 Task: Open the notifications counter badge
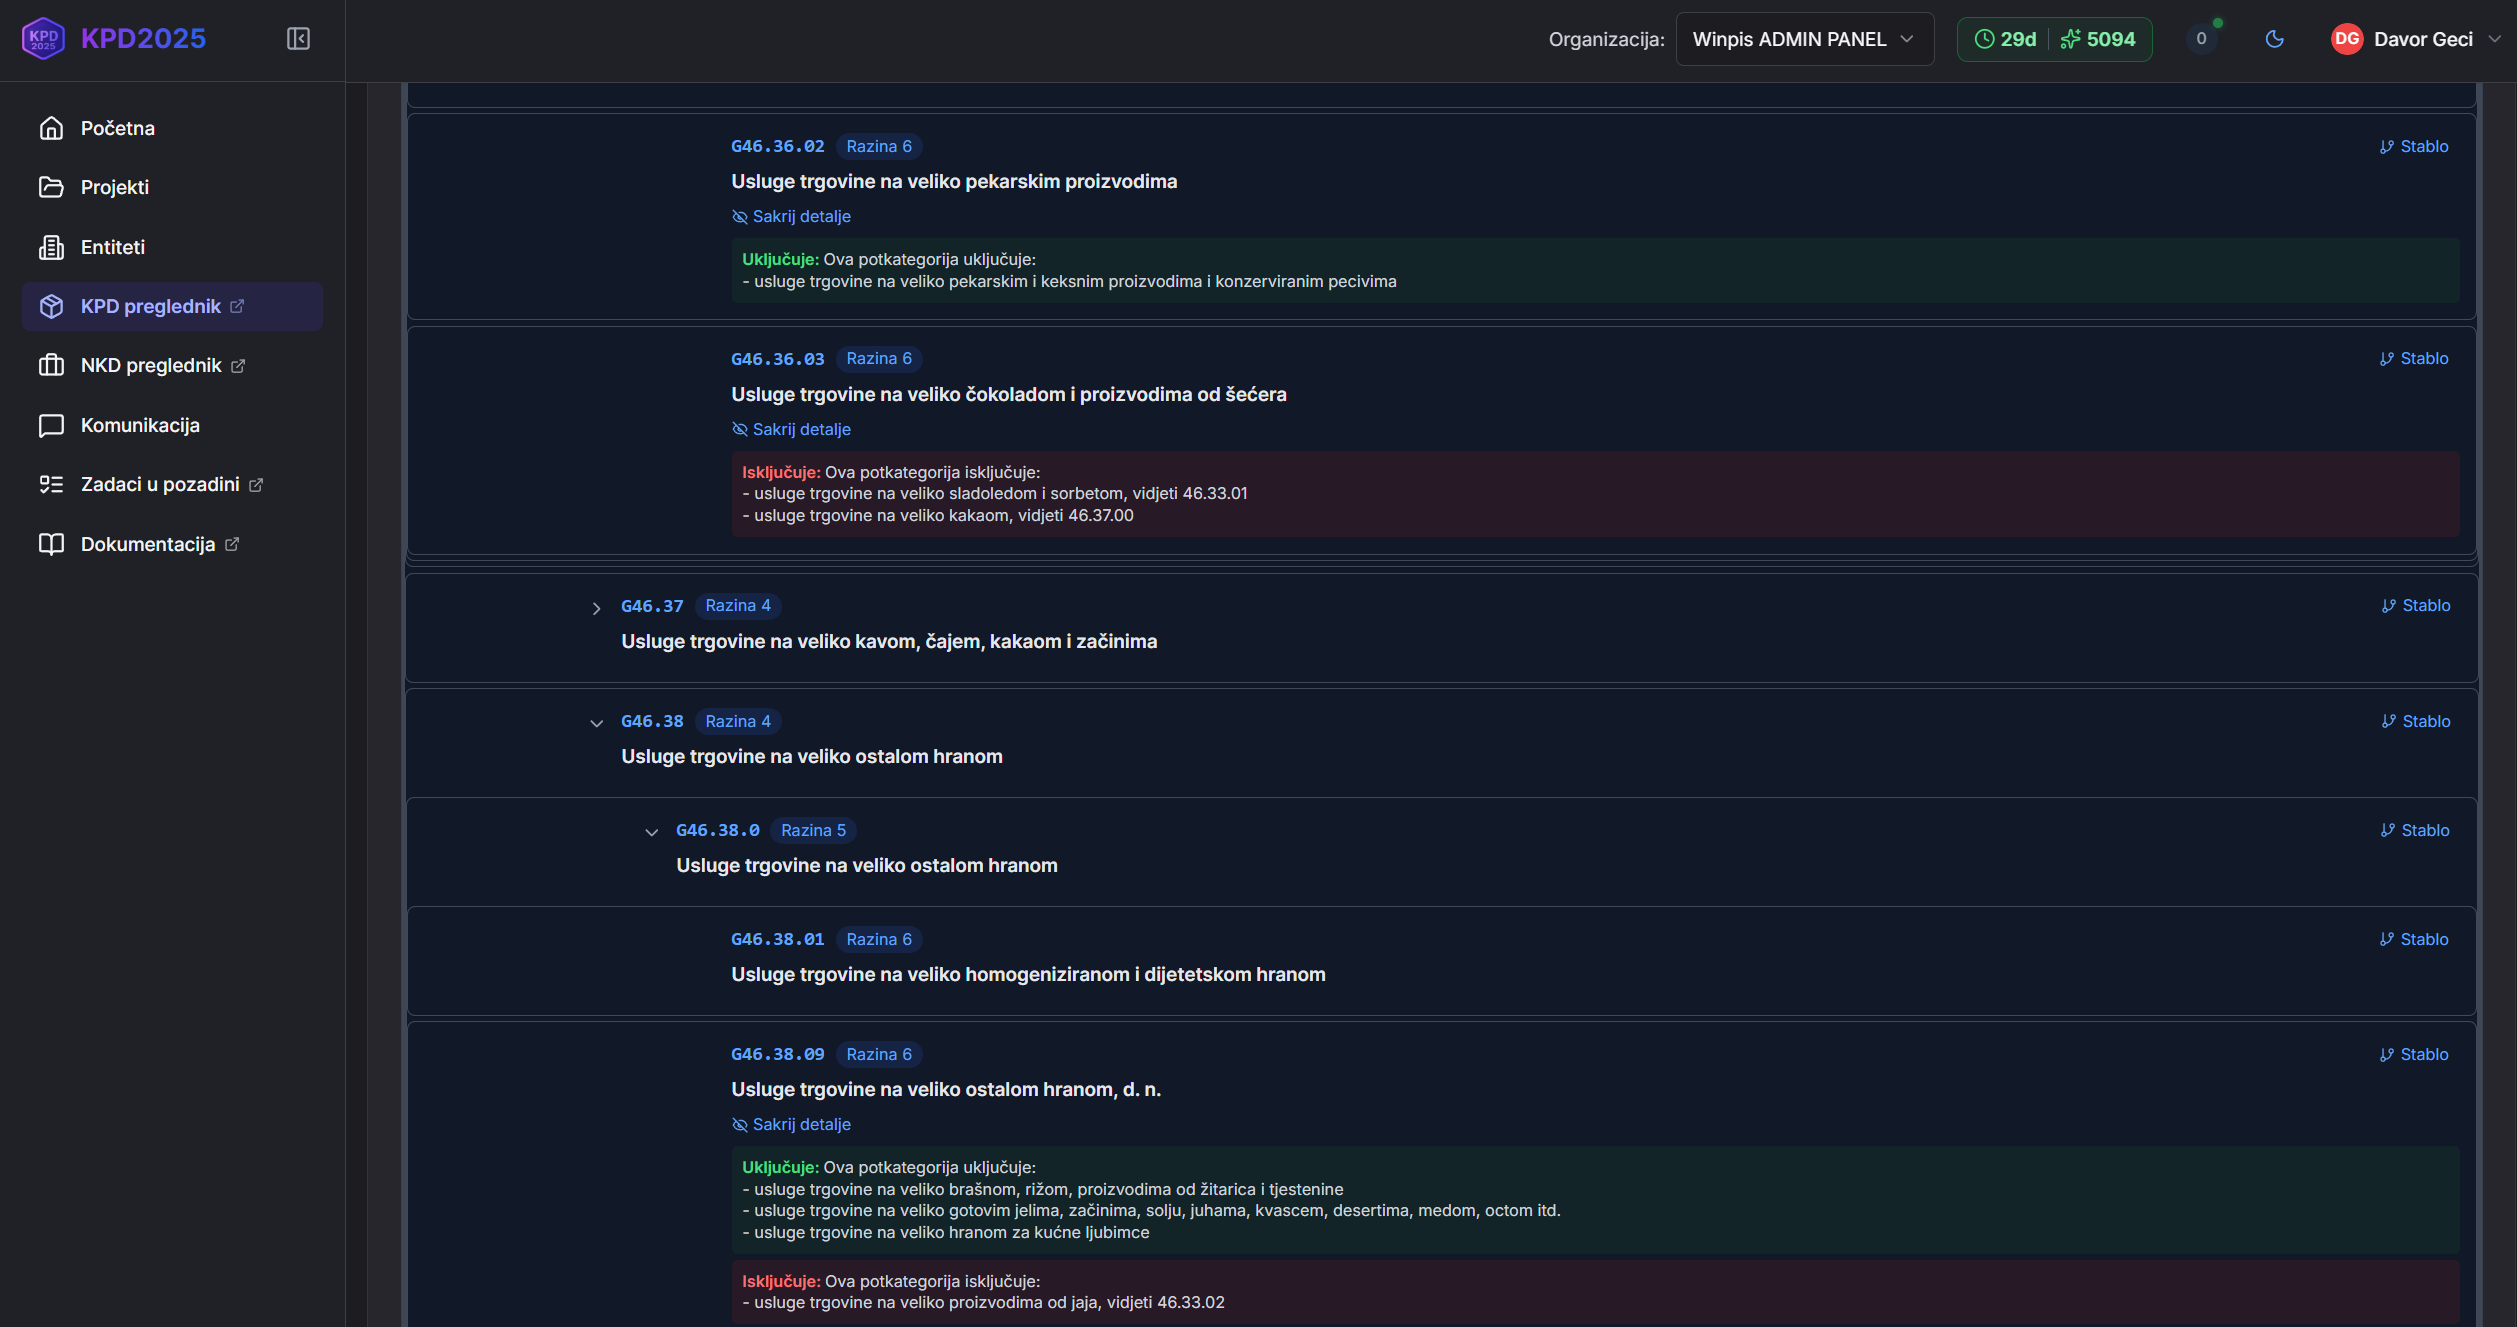click(x=2201, y=39)
